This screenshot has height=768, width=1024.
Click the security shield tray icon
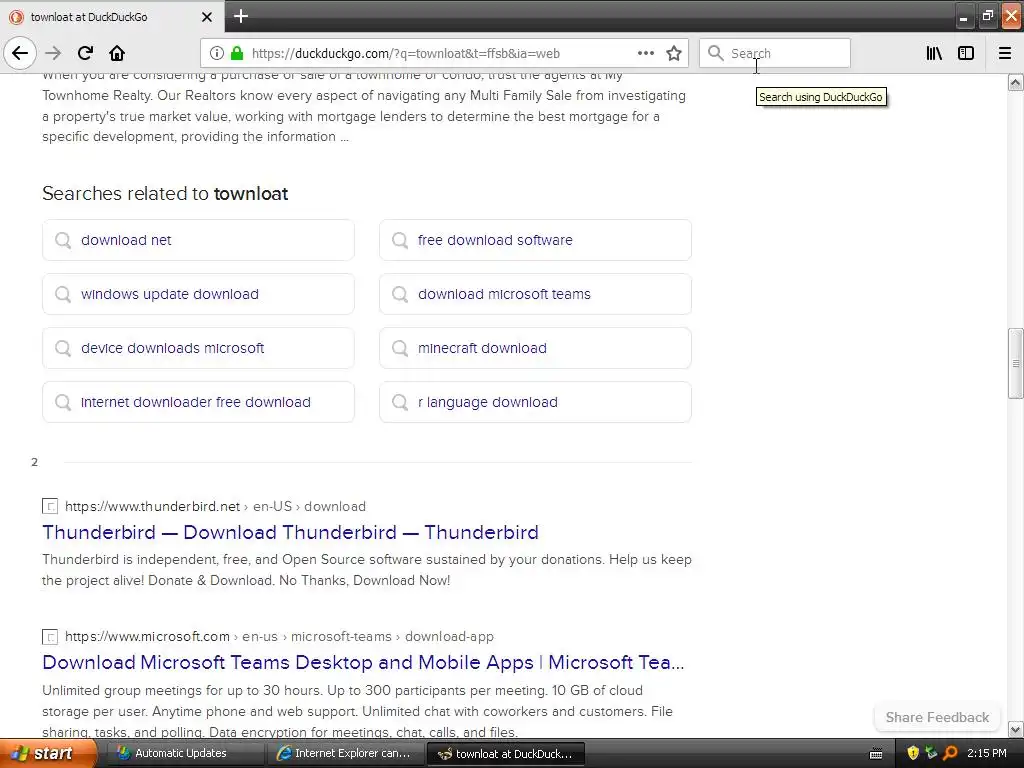pos(913,754)
